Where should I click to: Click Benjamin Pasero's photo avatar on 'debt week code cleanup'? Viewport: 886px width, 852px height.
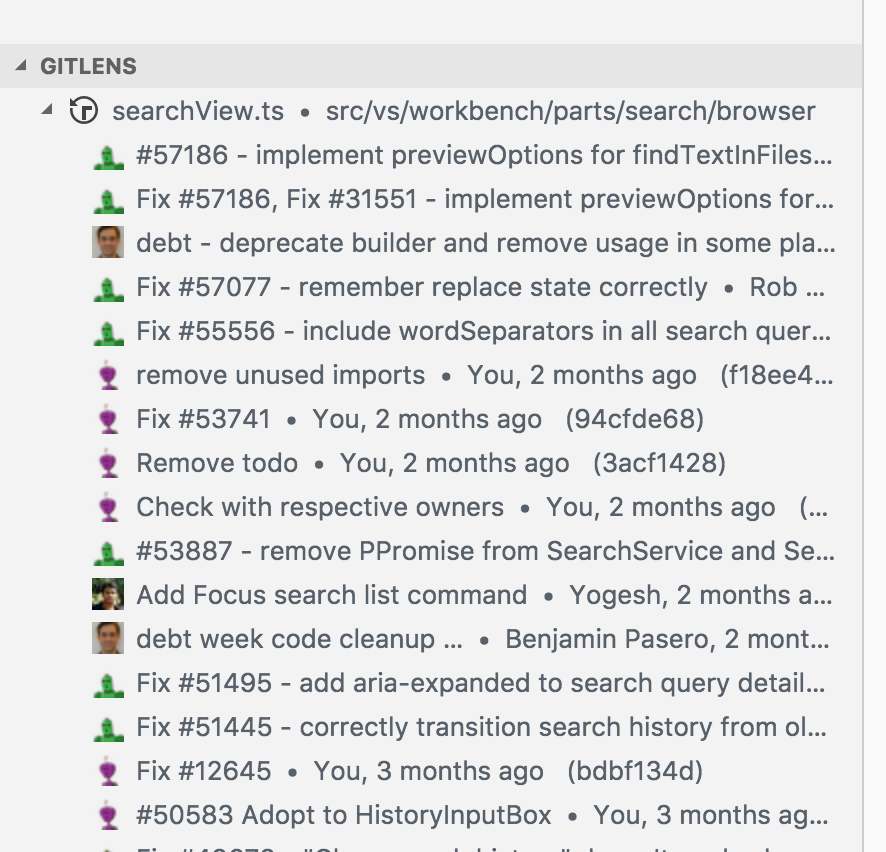[x=108, y=638]
